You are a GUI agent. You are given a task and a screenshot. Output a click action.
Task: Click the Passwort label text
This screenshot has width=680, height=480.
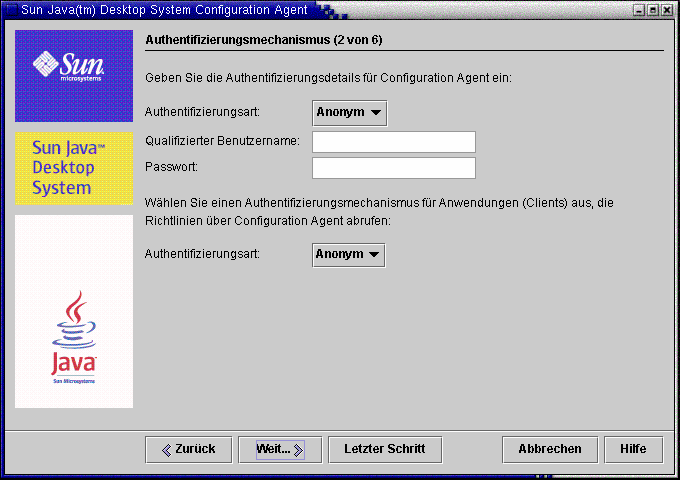tap(171, 167)
